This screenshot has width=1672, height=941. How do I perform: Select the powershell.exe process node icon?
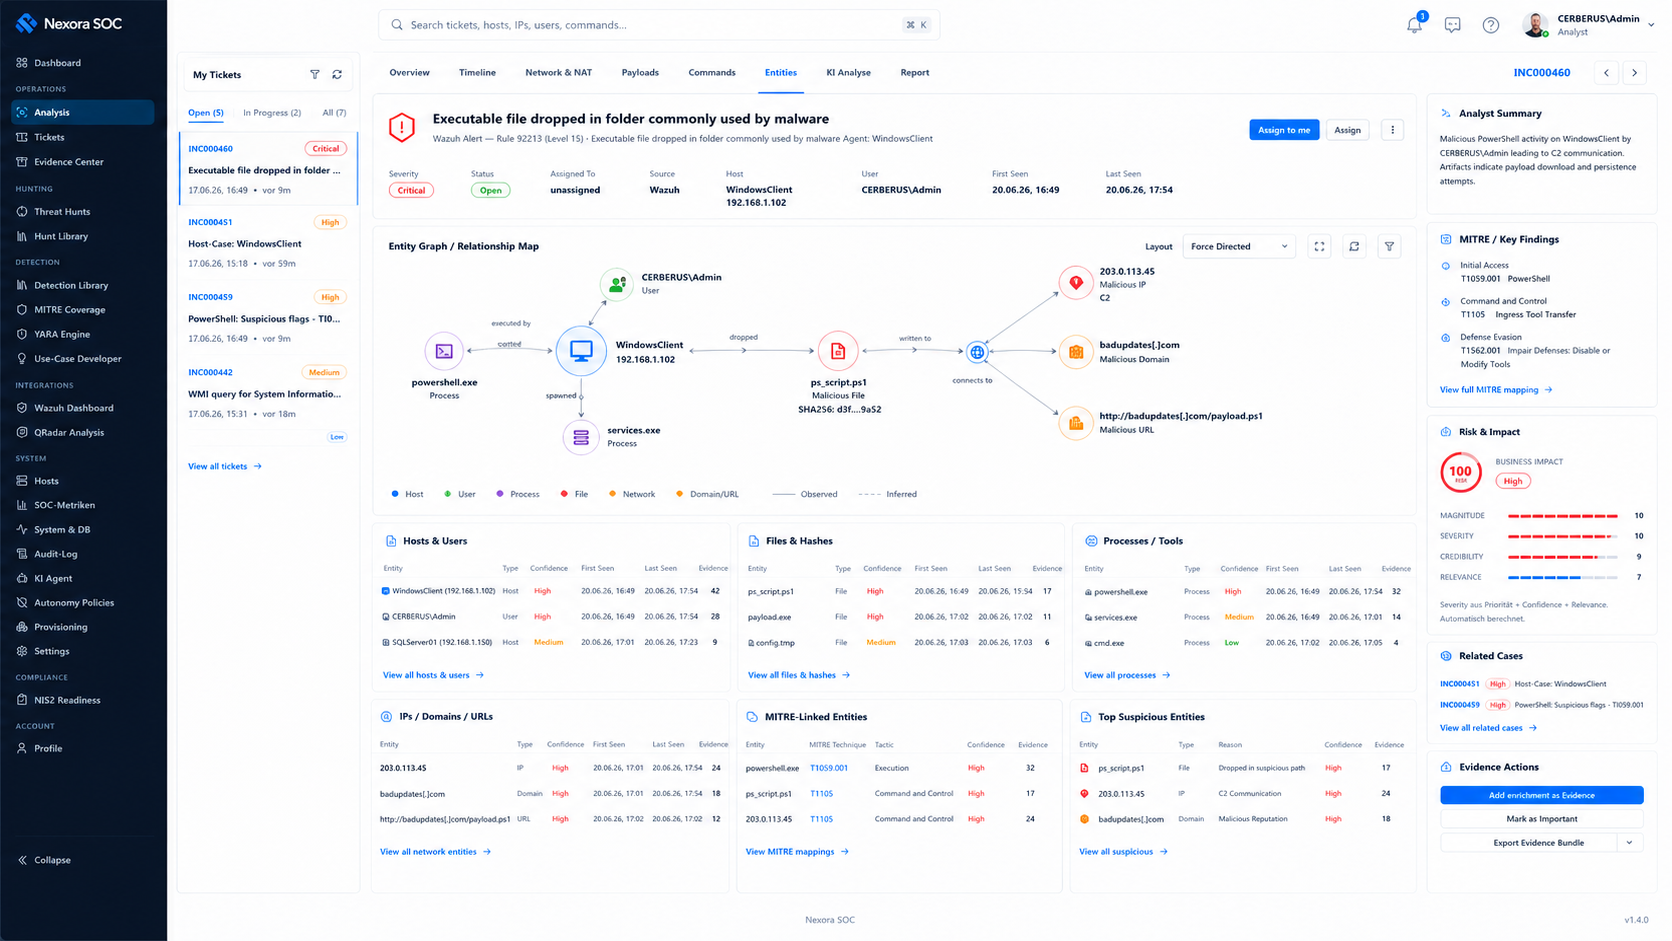[x=444, y=351]
